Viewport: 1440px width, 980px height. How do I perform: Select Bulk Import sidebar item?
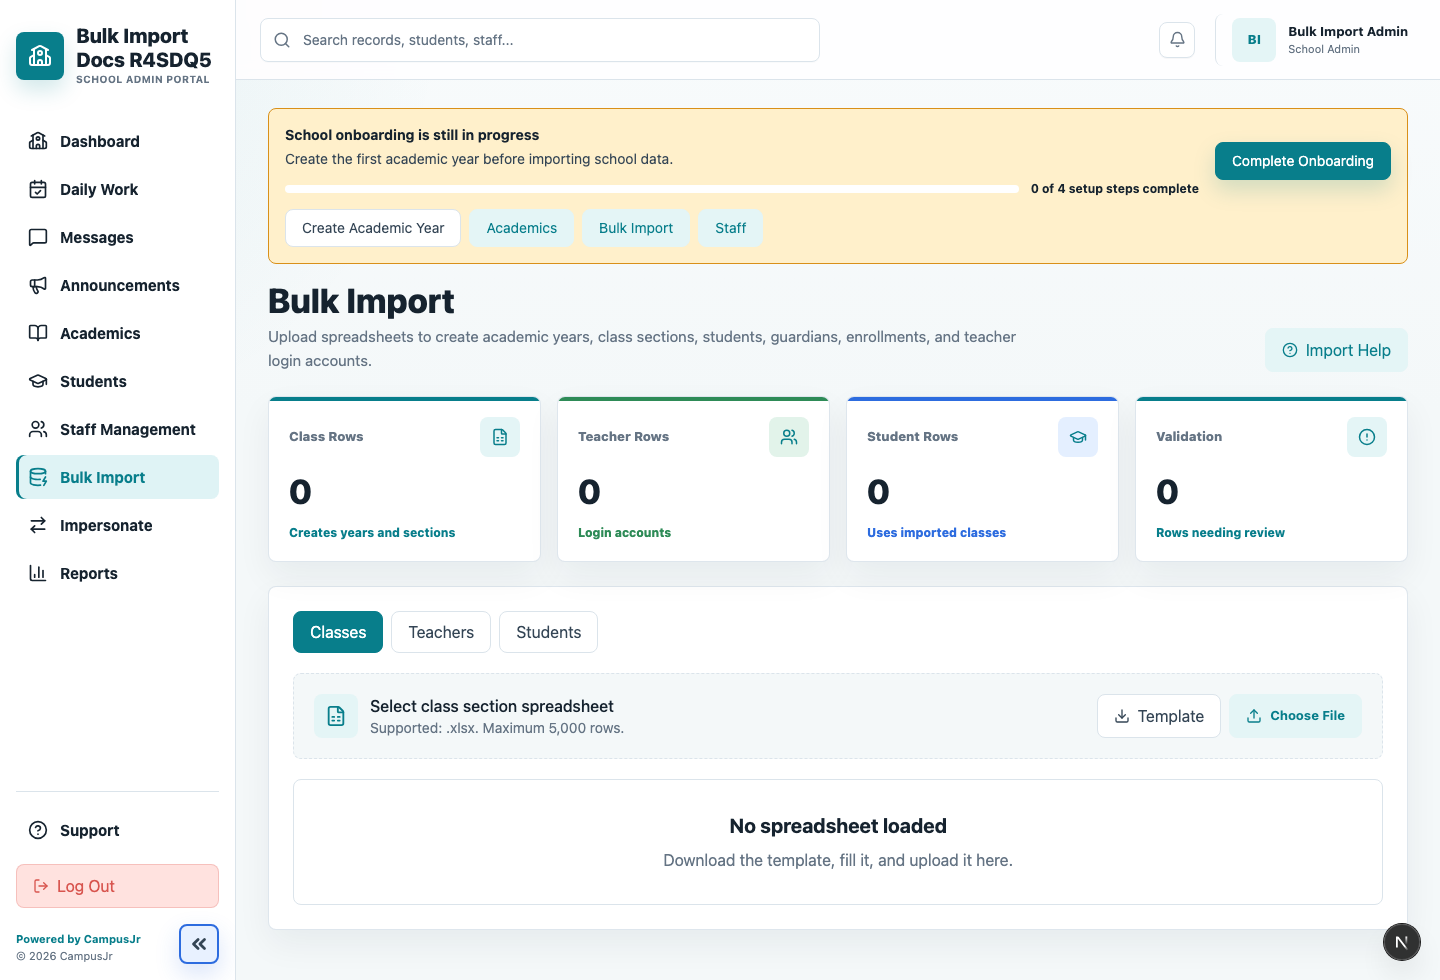(117, 477)
